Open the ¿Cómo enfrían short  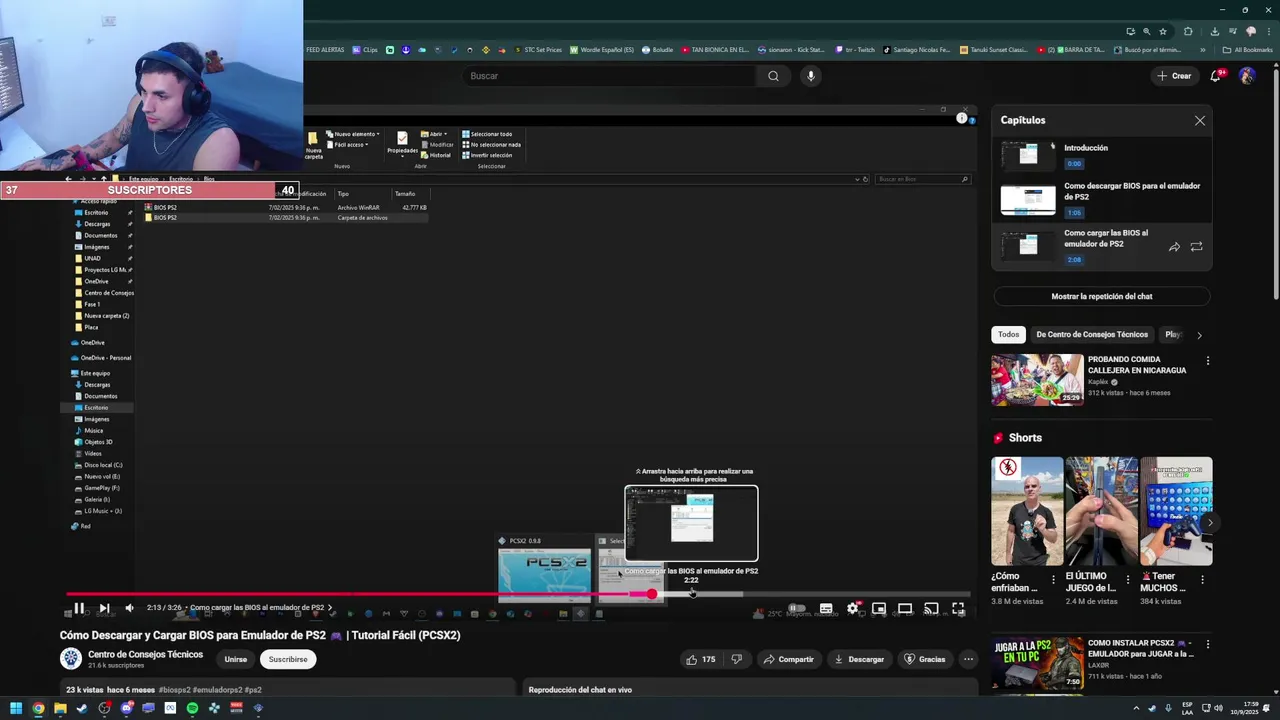[x=1027, y=511]
